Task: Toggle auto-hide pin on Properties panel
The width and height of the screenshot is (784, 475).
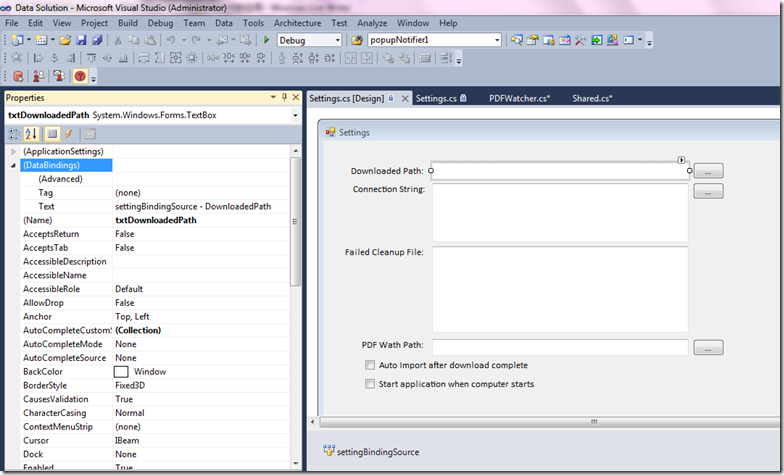Action: point(284,97)
